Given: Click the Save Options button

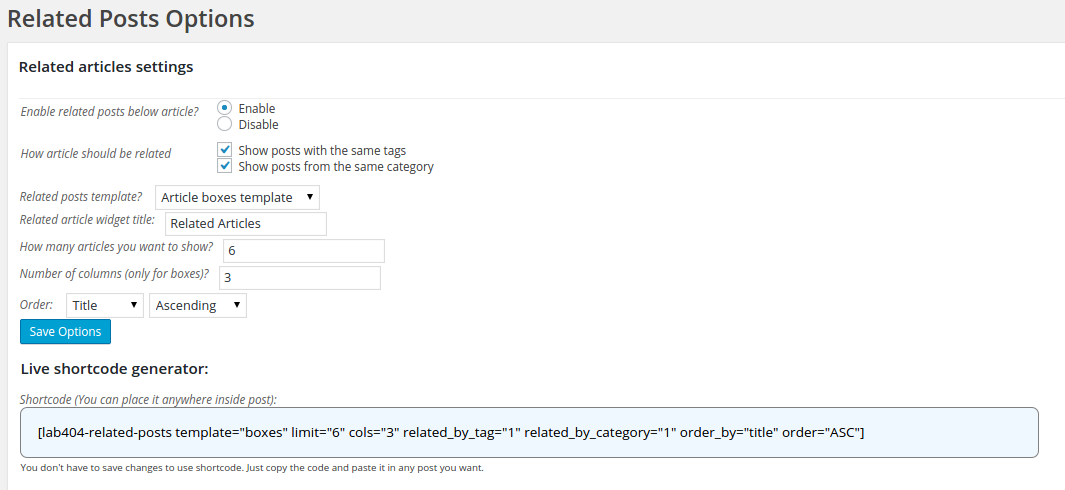Looking at the screenshot, I should (65, 332).
